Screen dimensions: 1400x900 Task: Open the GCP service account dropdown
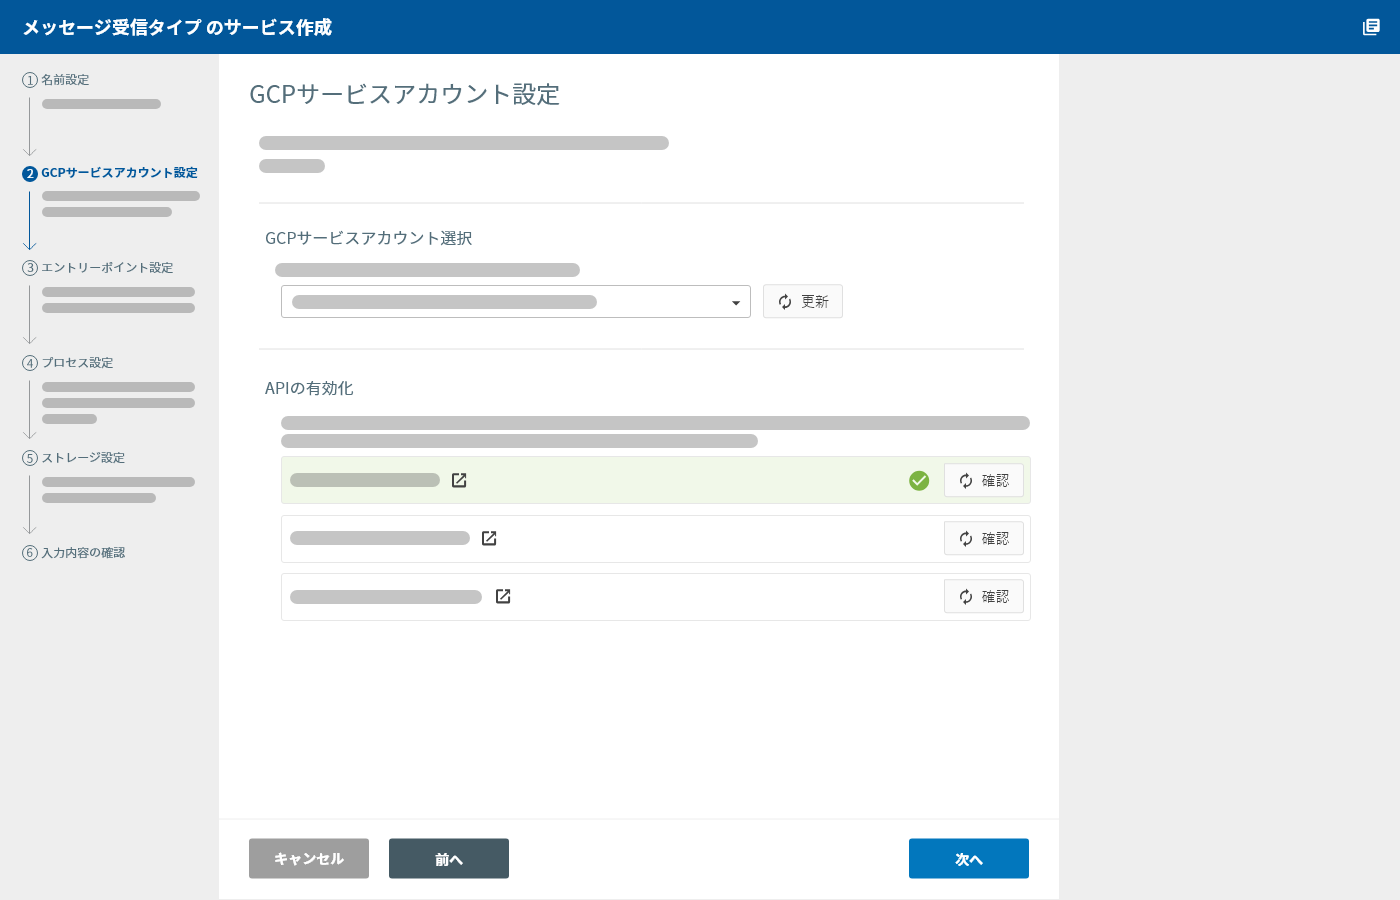click(x=516, y=302)
